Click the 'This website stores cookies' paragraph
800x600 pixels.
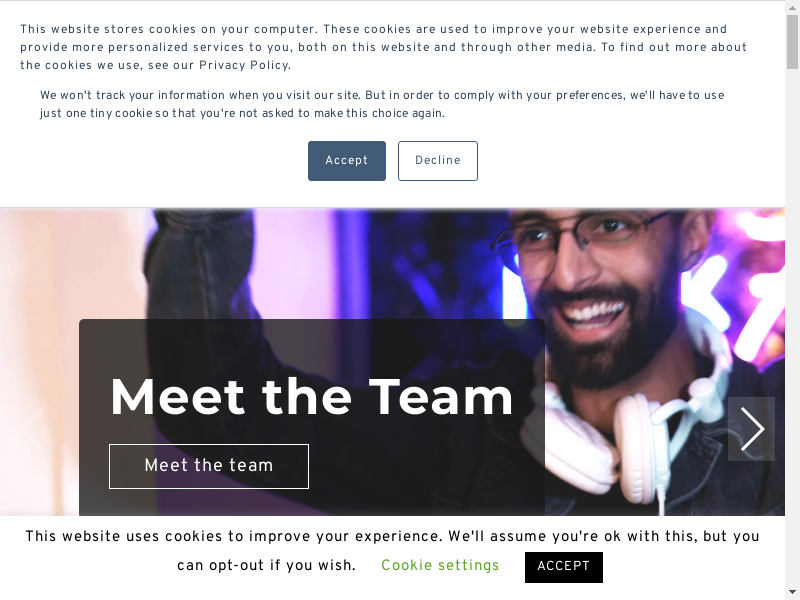(384, 47)
